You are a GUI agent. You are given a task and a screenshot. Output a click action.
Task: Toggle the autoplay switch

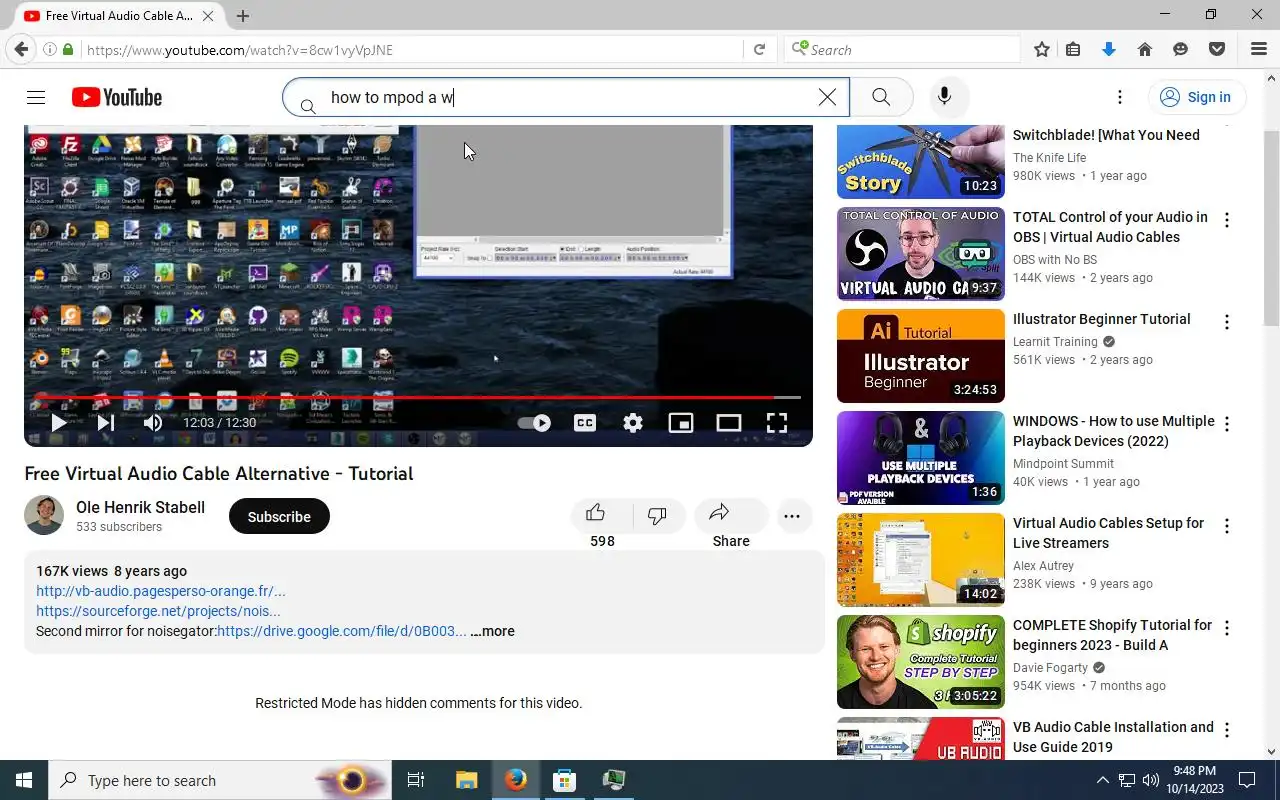[x=535, y=423]
